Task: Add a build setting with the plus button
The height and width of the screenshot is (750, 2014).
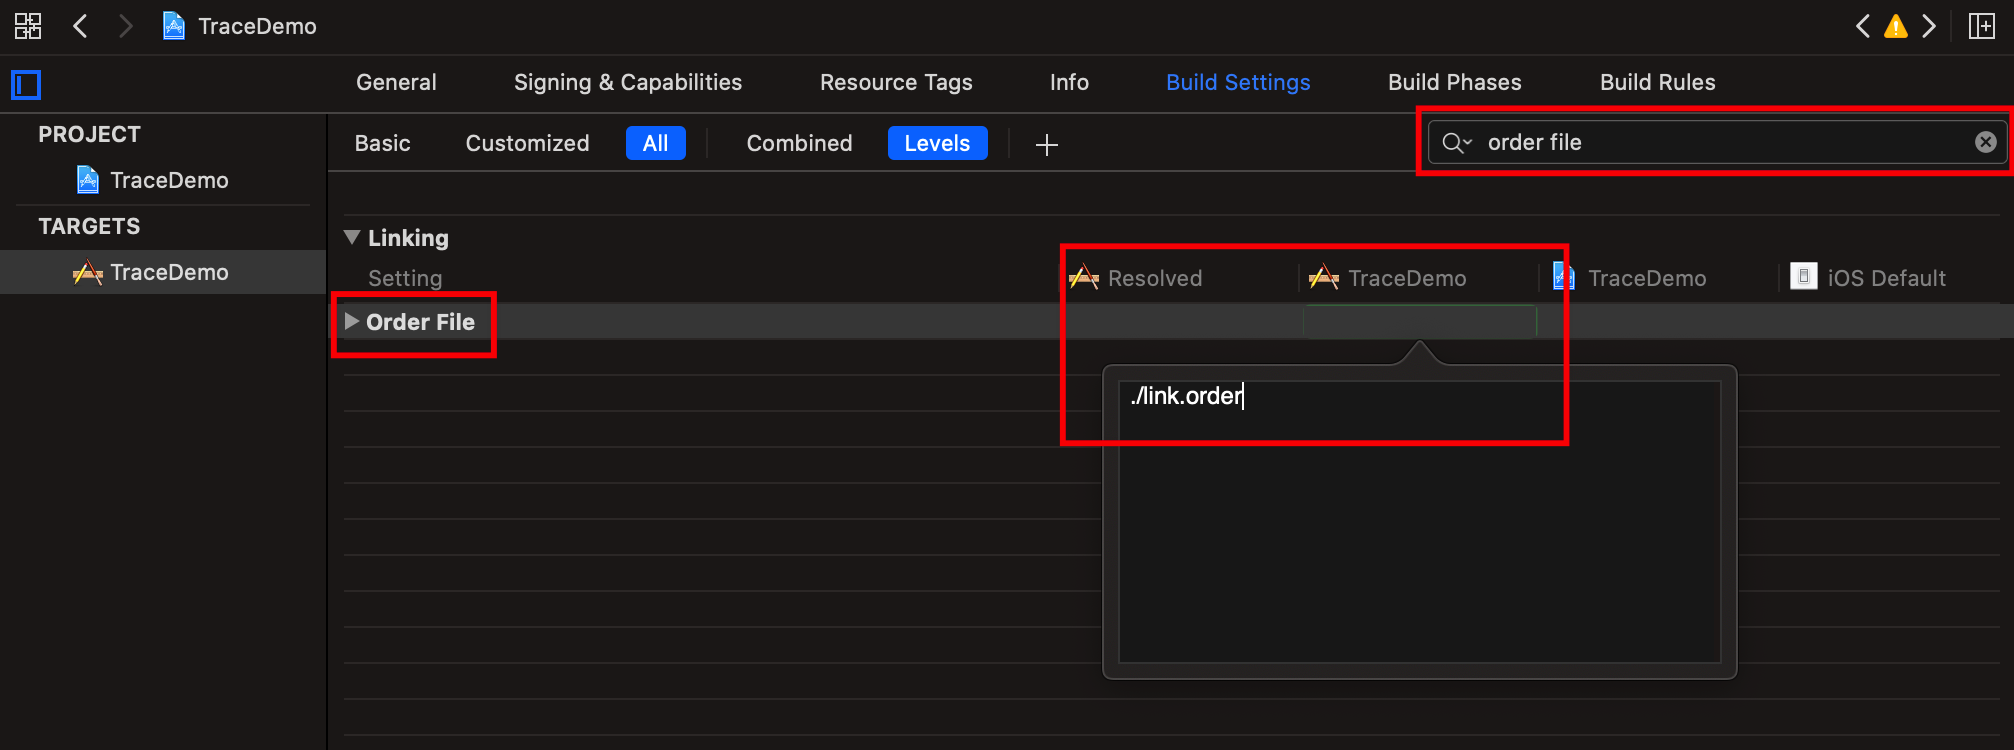Action: pyautogui.click(x=1047, y=145)
